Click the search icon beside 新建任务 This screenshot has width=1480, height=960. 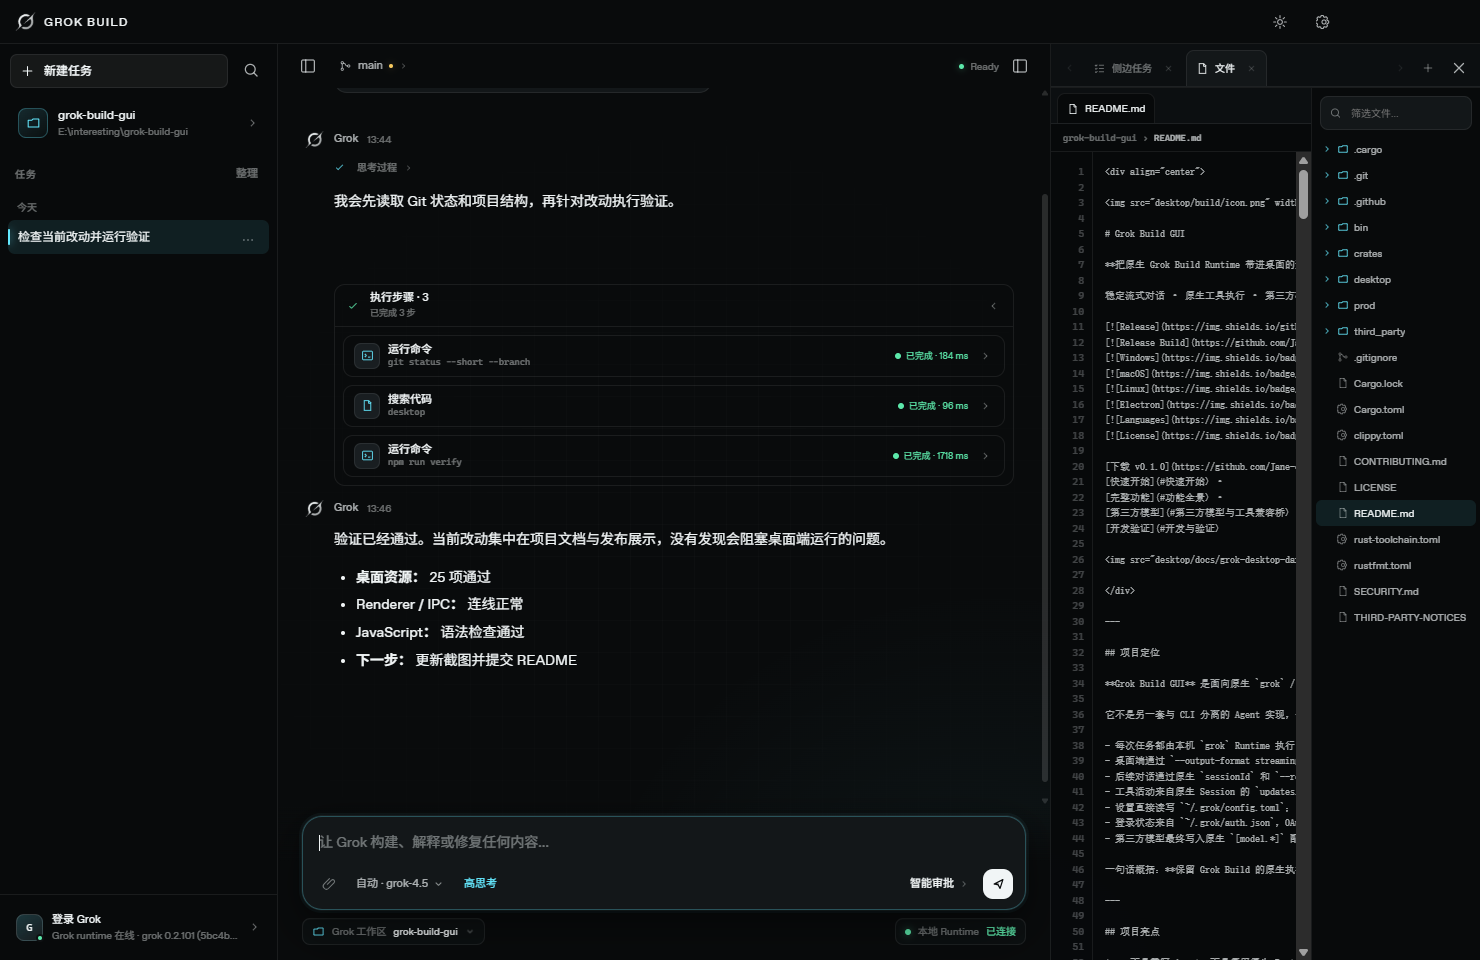click(251, 70)
